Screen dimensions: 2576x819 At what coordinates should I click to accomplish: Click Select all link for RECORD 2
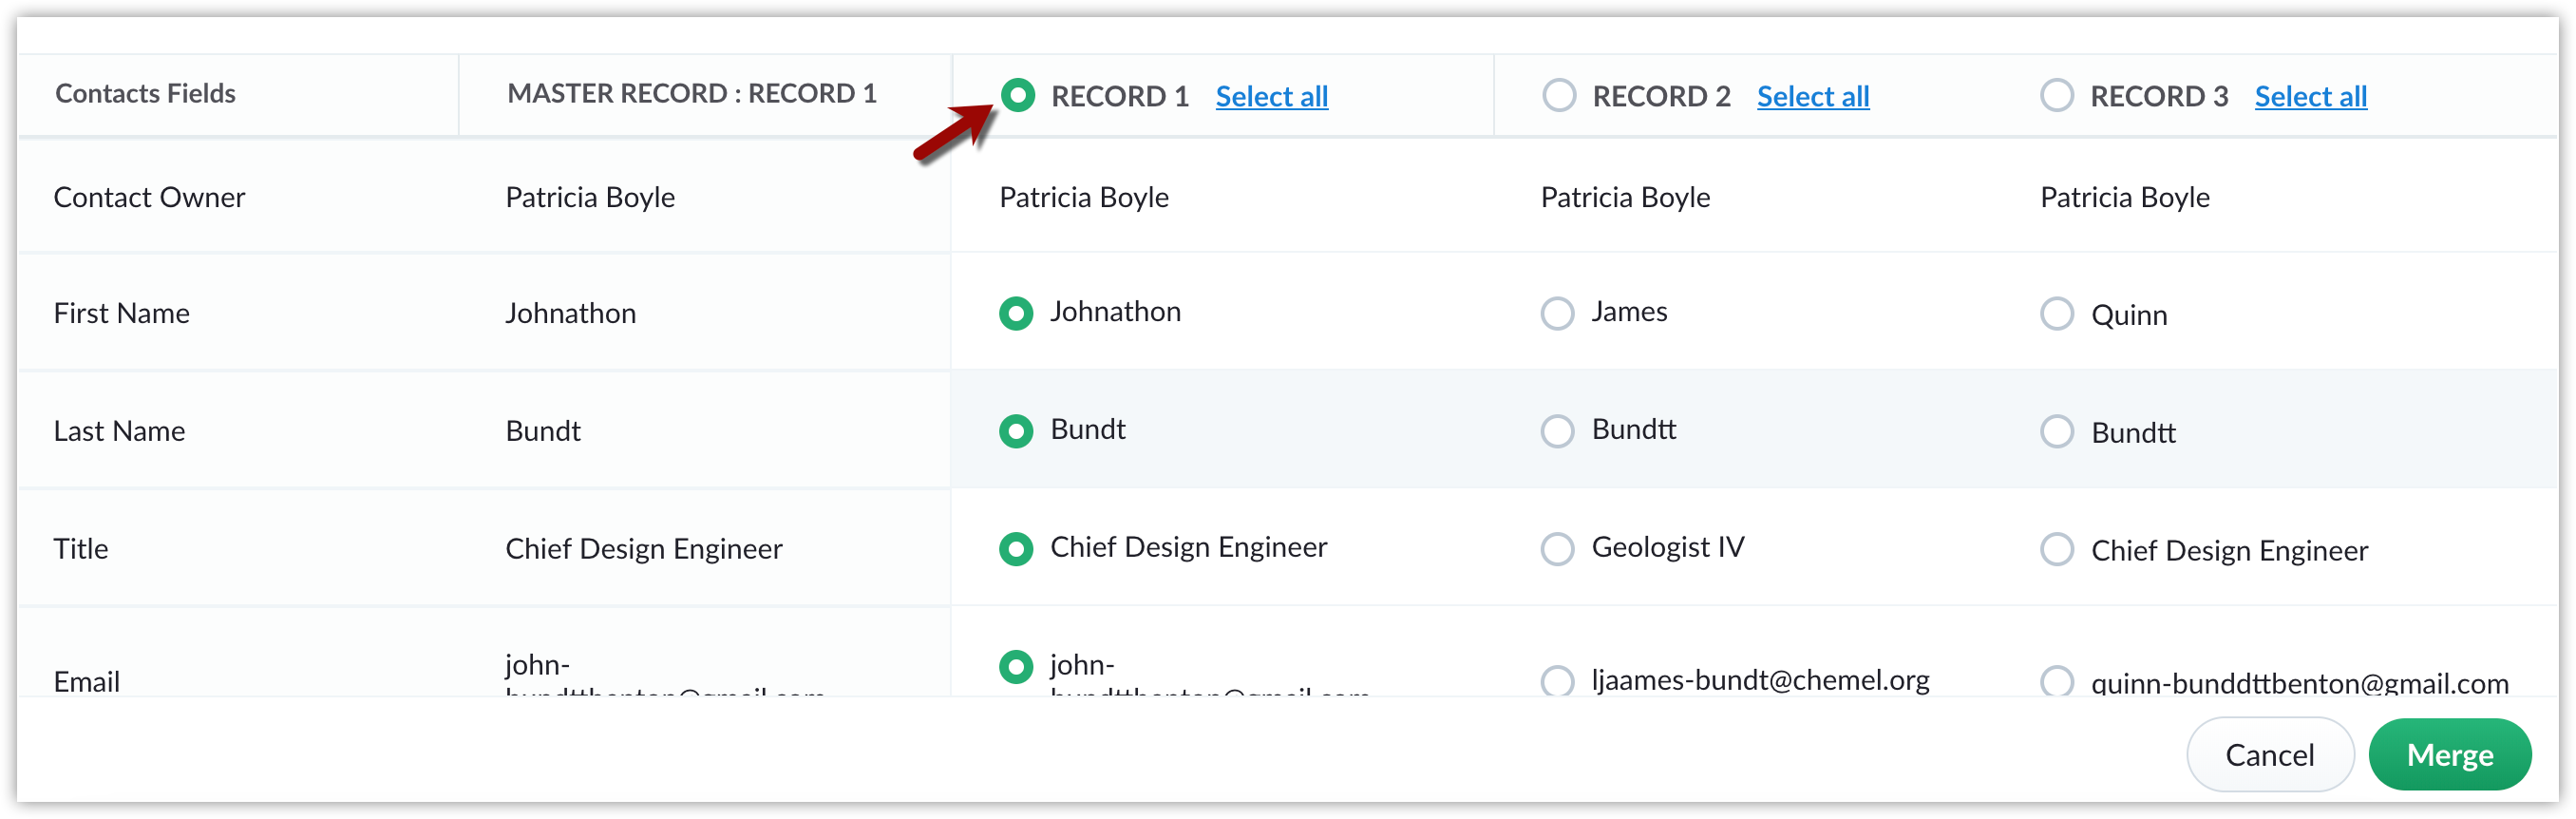click(1812, 97)
